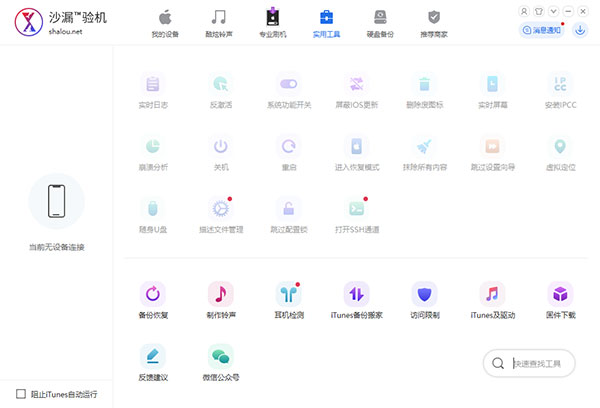Select the 实用工具 tab
Screen dimensions: 600x408
[326, 24]
